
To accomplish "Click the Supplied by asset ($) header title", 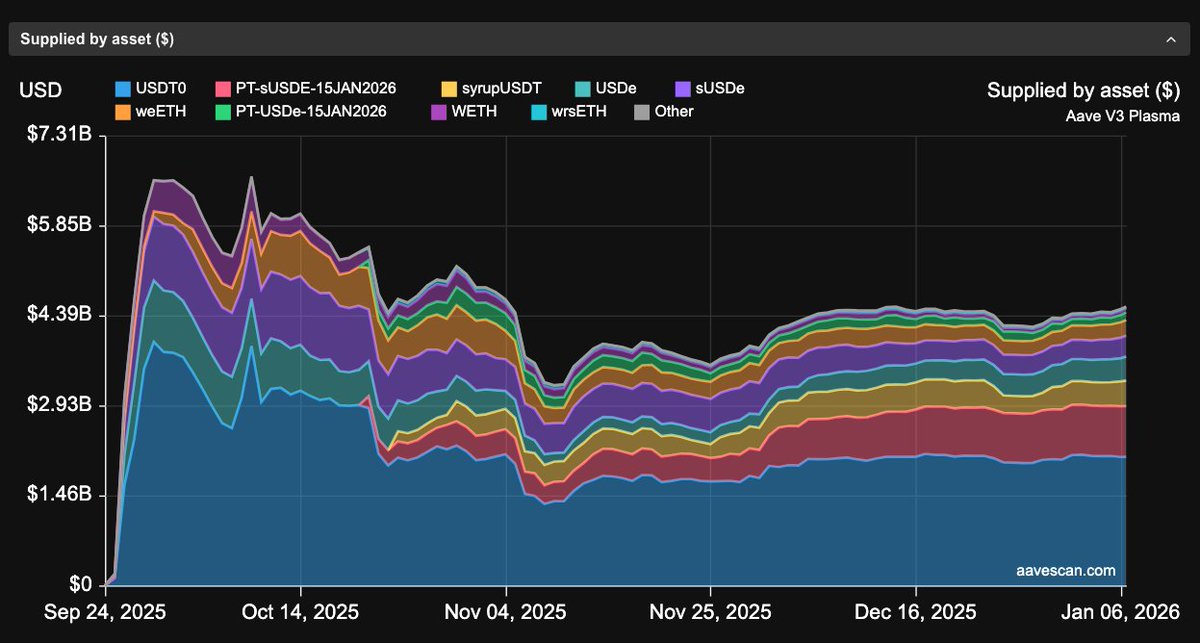I will tap(98, 39).
